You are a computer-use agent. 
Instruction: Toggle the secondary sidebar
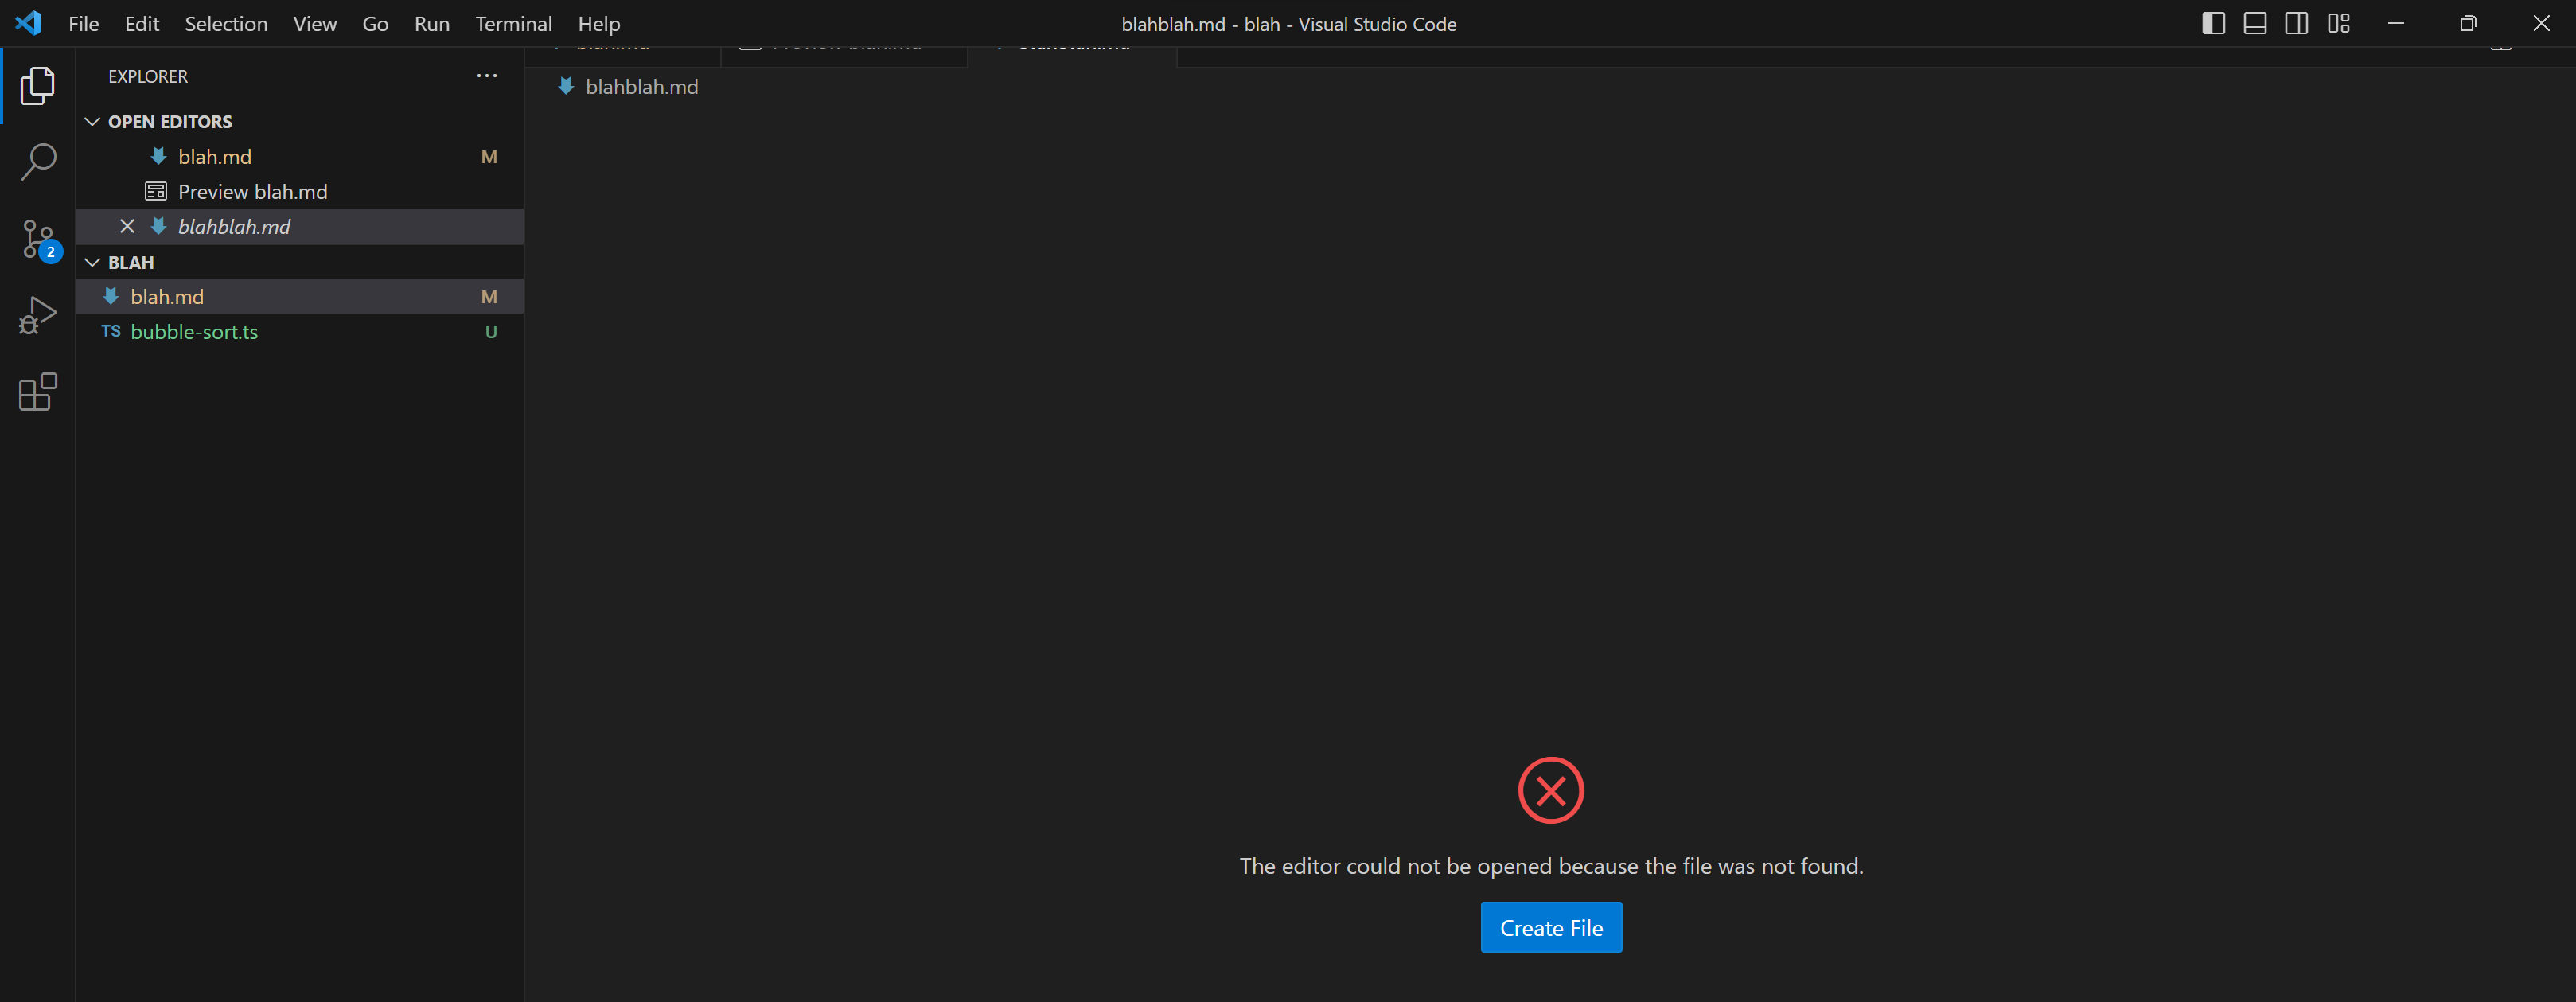[x=2296, y=23]
